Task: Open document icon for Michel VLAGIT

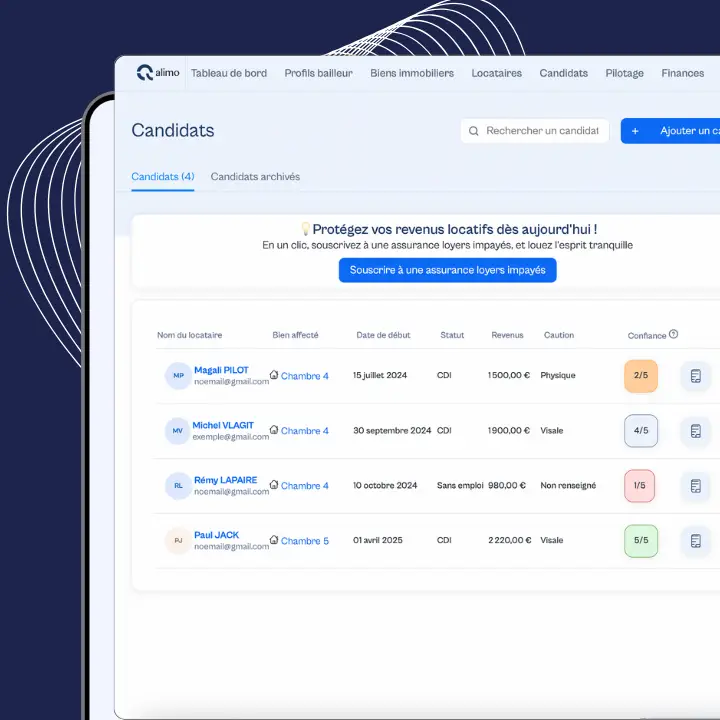Action: point(695,431)
